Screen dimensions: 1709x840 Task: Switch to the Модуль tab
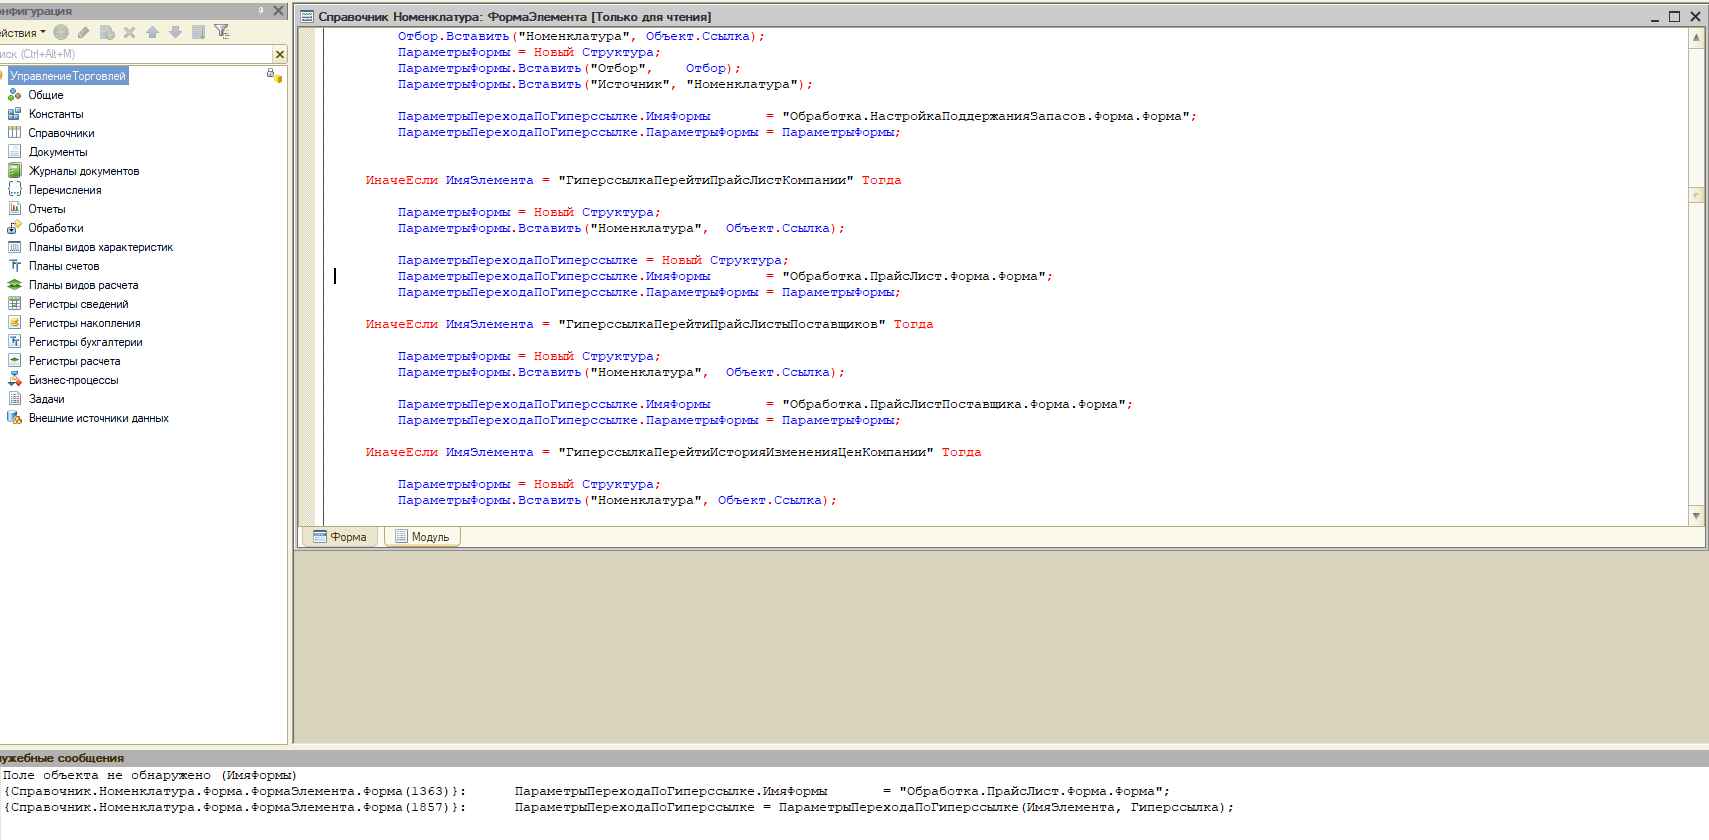[x=422, y=537]
